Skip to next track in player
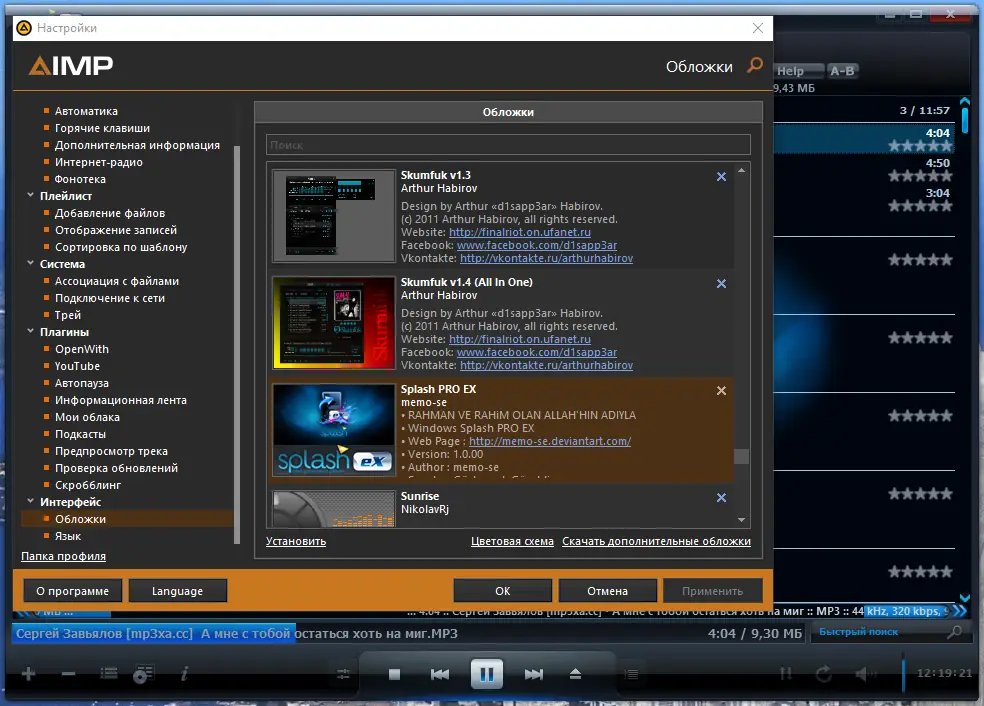This screenshot has width=984, height=706. click(533, 675)
